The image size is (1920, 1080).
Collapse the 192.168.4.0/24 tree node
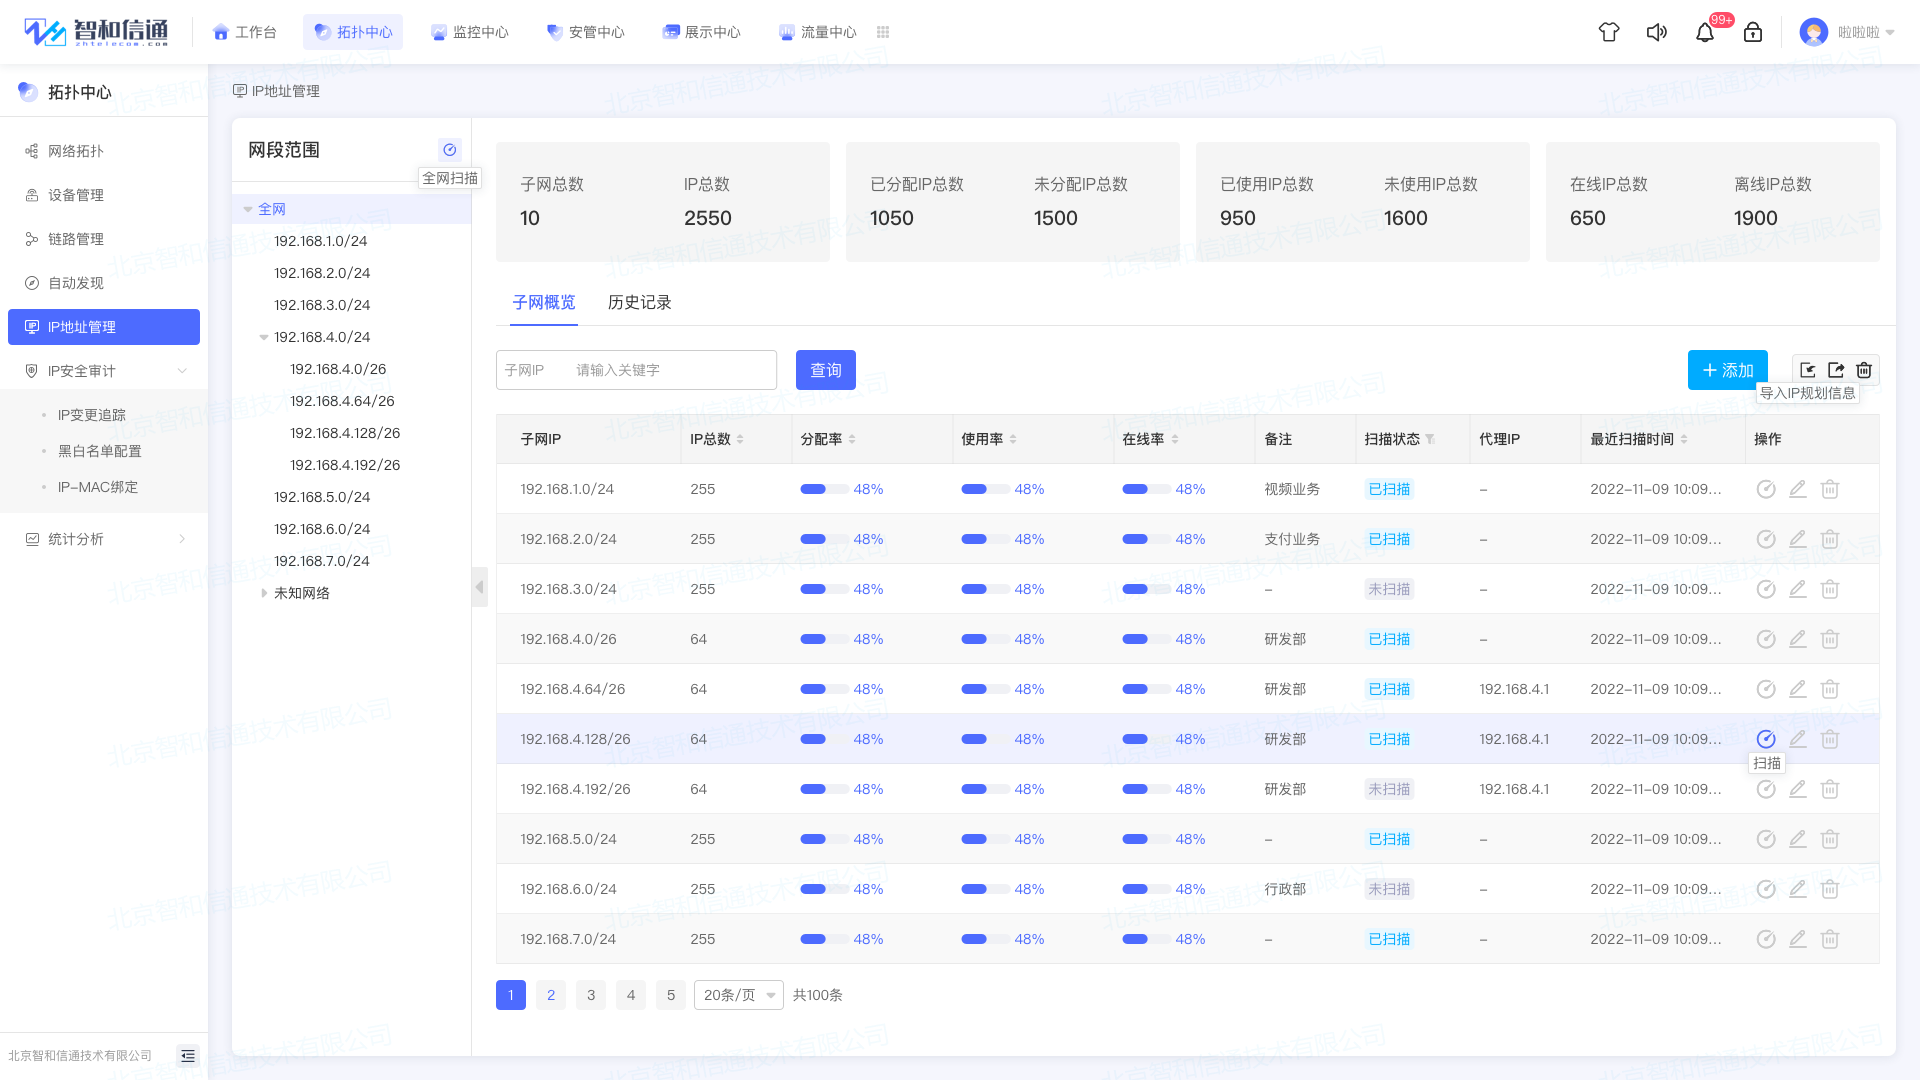click(x=264, y=337)
